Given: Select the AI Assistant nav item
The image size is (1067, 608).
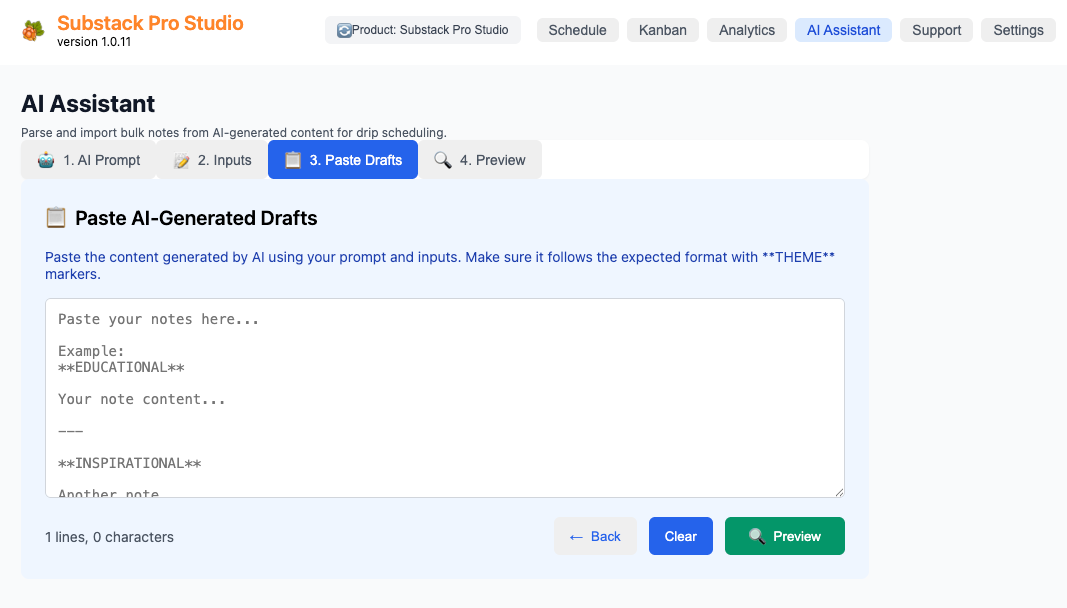Looking at the screenshot, I should pyautogui.click(x=843, y=30).
